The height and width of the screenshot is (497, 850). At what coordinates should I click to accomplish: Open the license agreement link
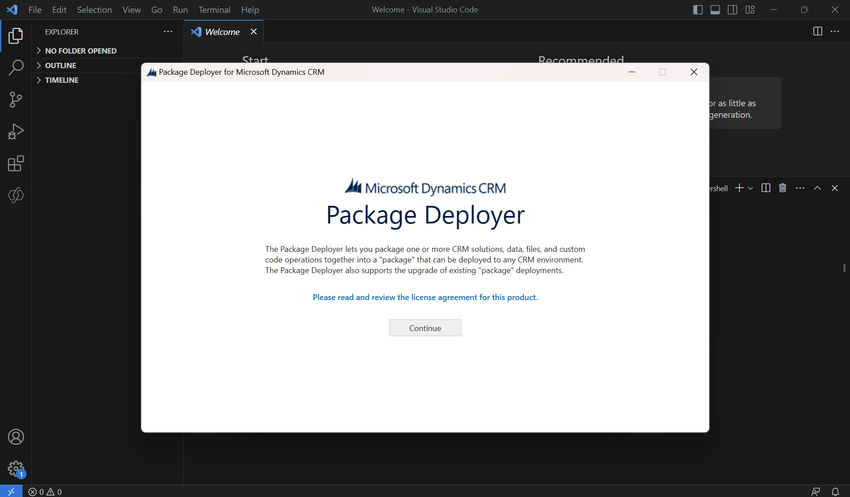point(425,297)
